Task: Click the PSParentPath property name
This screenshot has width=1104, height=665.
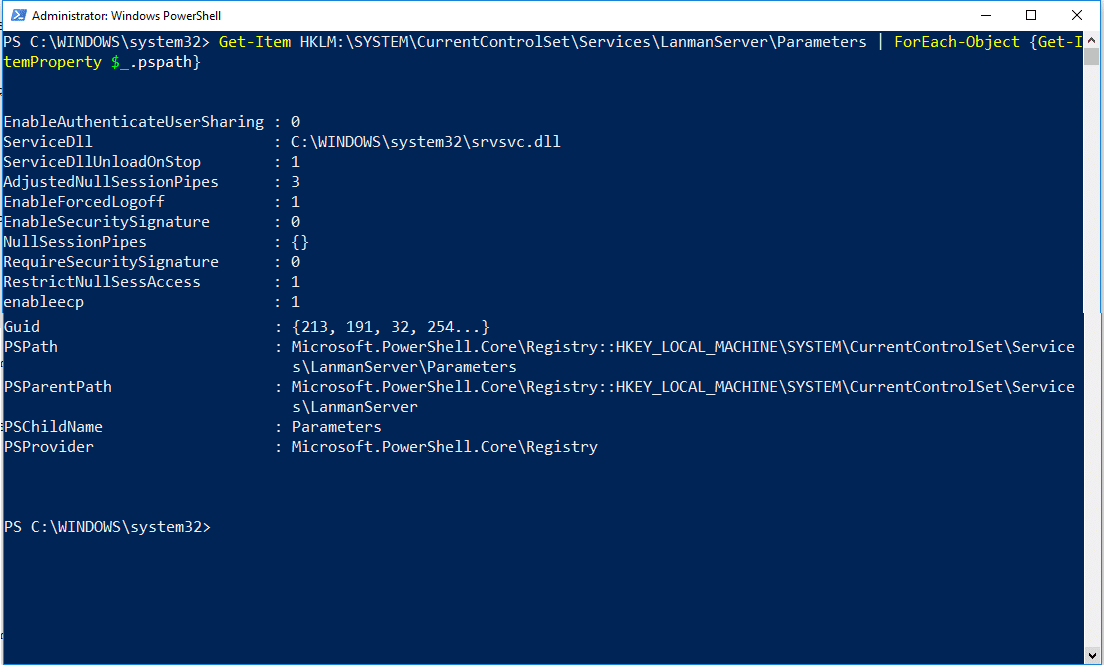Action: pos(58,387)
